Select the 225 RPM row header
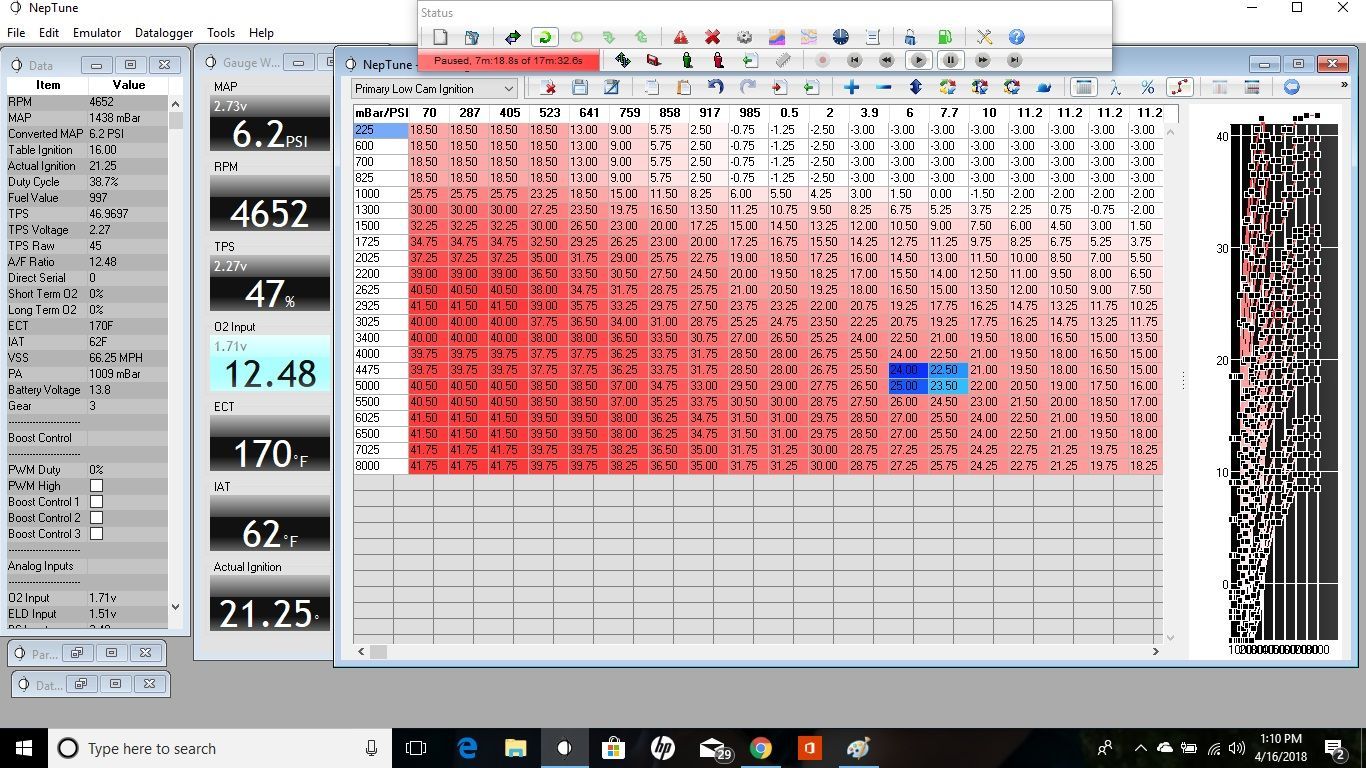This screenshot has height=768, width=1366. 380,130
